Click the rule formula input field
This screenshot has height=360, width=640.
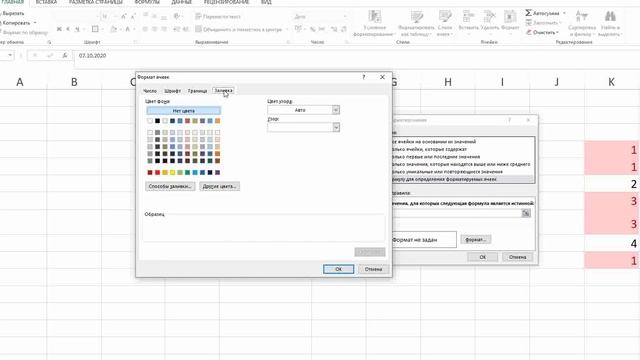457,213
